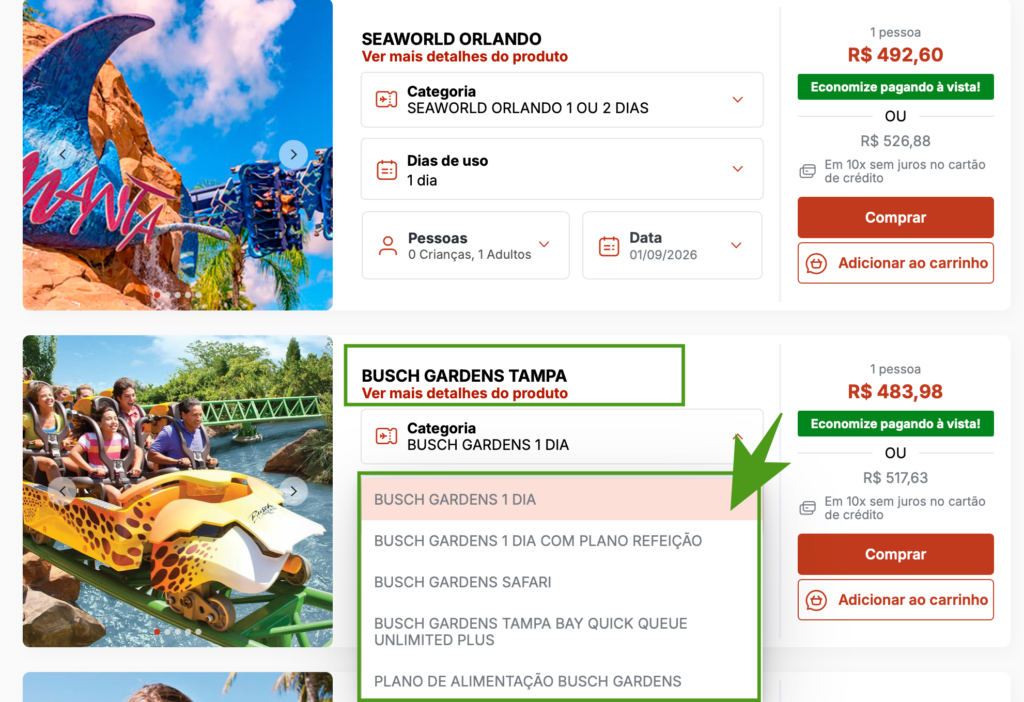Screen dimensions: 1024x702
Task: Select PLANO DE ALIMENTAÇÃO BUSCH GARDENS option
Action: point(560,681)
